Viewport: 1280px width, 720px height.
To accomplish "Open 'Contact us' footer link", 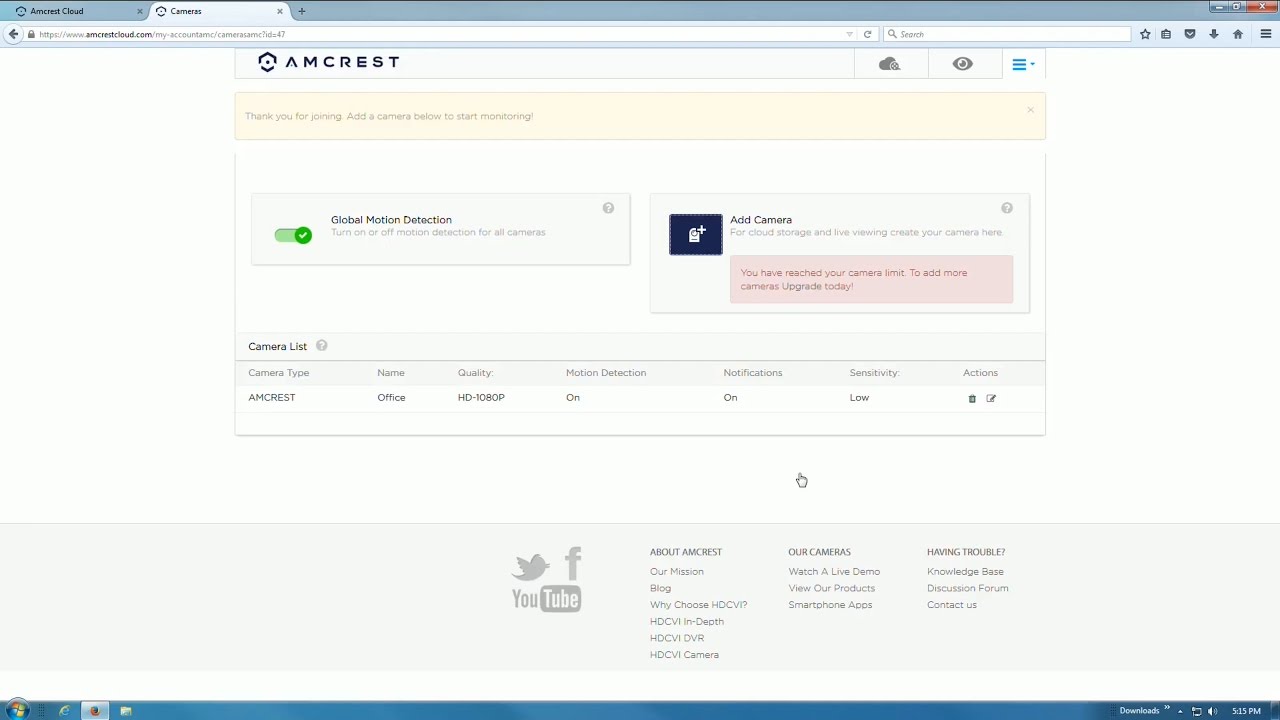I will click(x=952, y=605).
